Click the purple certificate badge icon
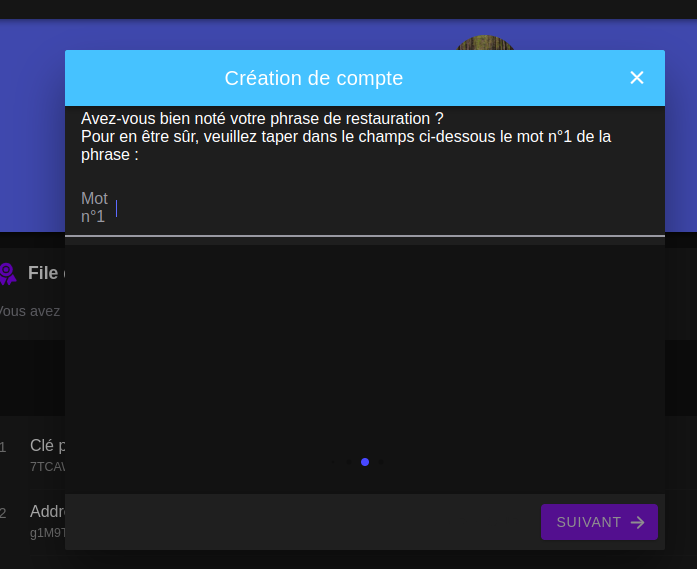This screenshot has height=569, width=697. point(7,273)
